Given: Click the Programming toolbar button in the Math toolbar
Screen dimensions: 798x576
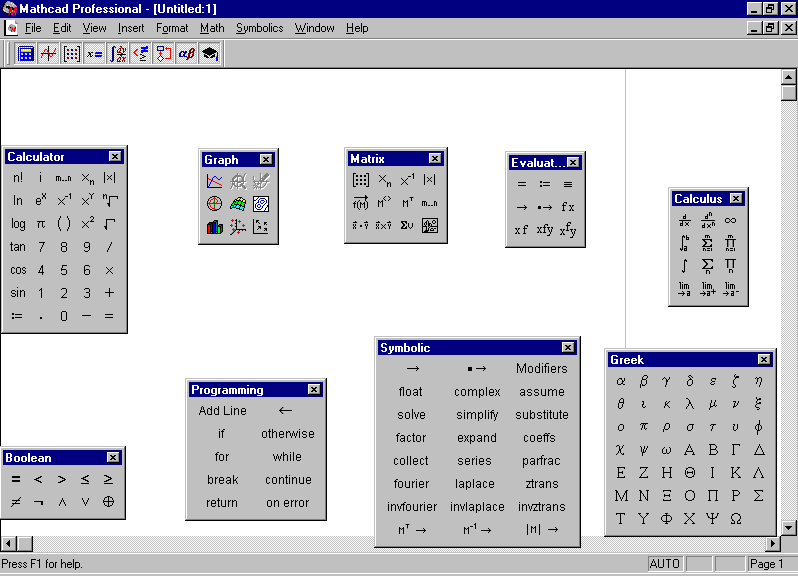Looking at the screenshot, I should point(163,53).
